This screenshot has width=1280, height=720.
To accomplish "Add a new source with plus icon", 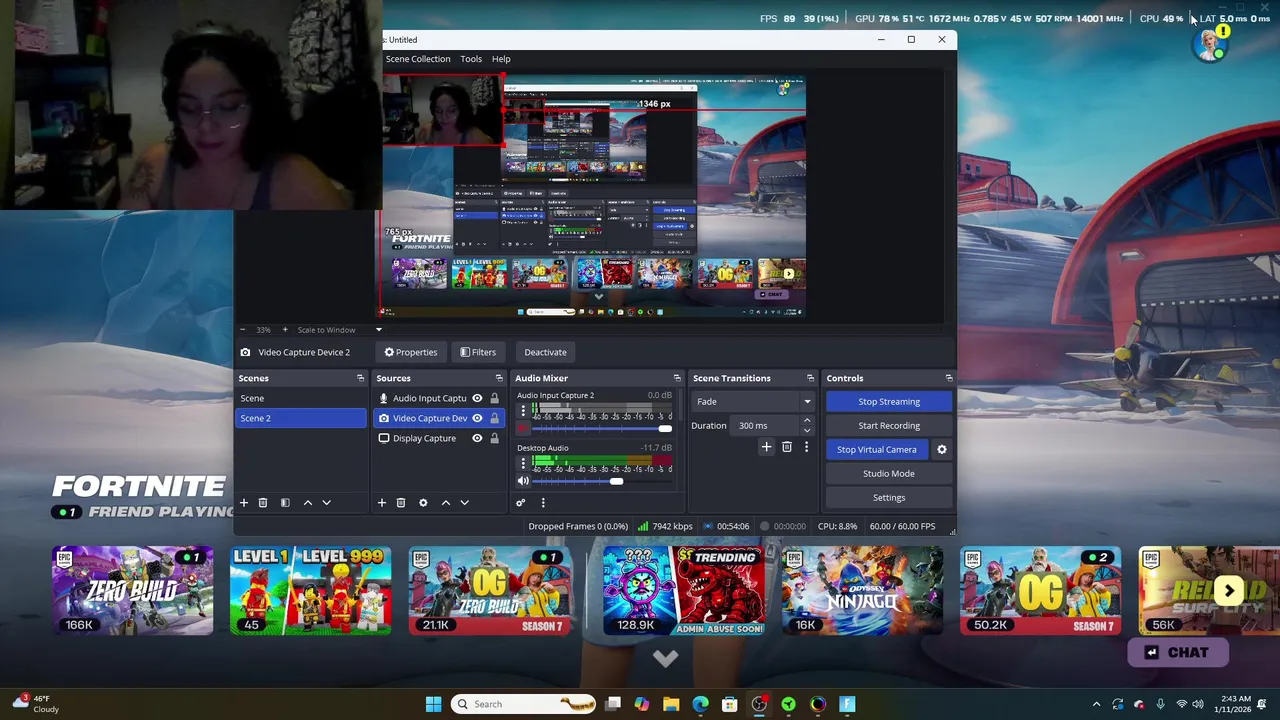I will pyautogui.click(x=381, y=503).
